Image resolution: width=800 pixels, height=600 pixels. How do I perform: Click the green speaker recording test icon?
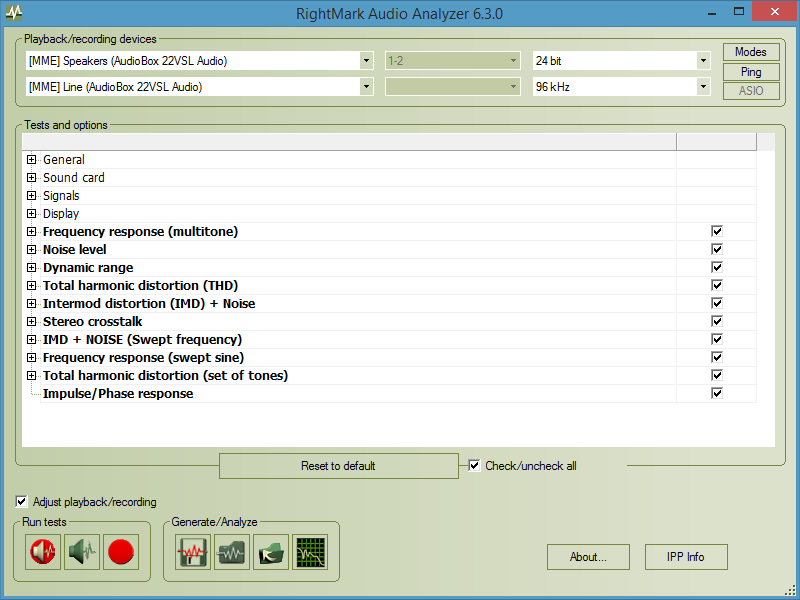pos(82,552)
